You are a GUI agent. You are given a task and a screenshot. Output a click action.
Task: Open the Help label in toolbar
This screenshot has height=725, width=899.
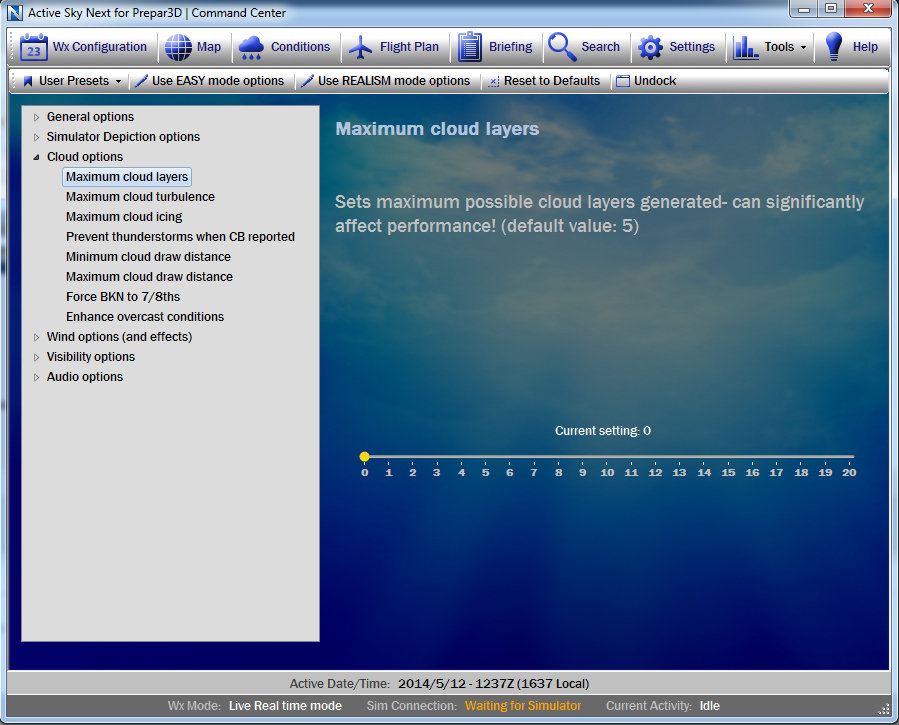click(x=865, y=47)
